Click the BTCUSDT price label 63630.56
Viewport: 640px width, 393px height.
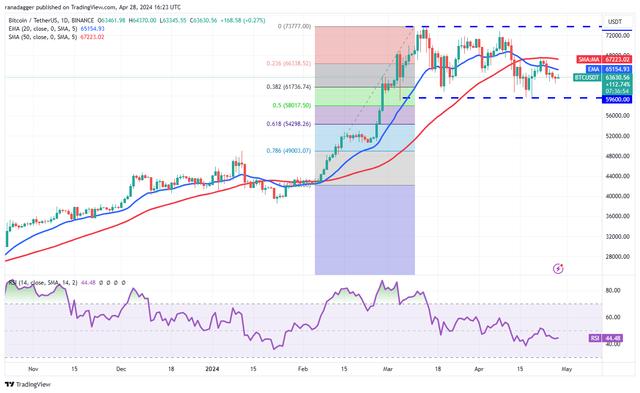pos(602,77)
